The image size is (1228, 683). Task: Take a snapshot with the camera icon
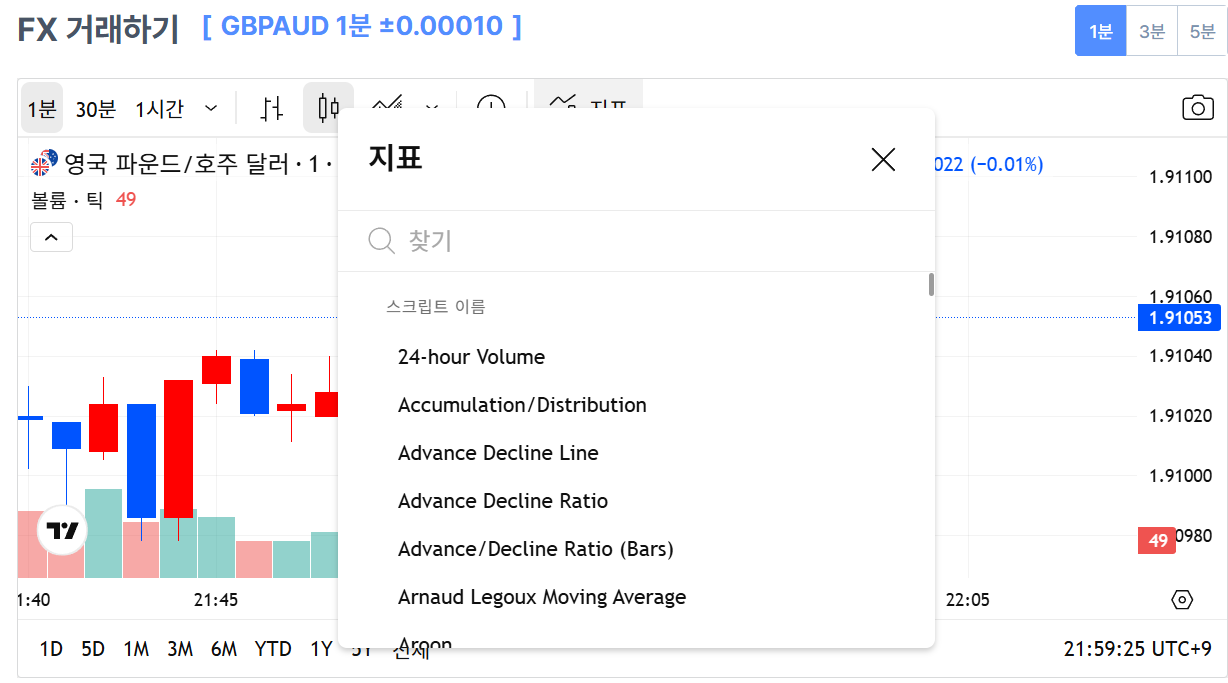1197,108
